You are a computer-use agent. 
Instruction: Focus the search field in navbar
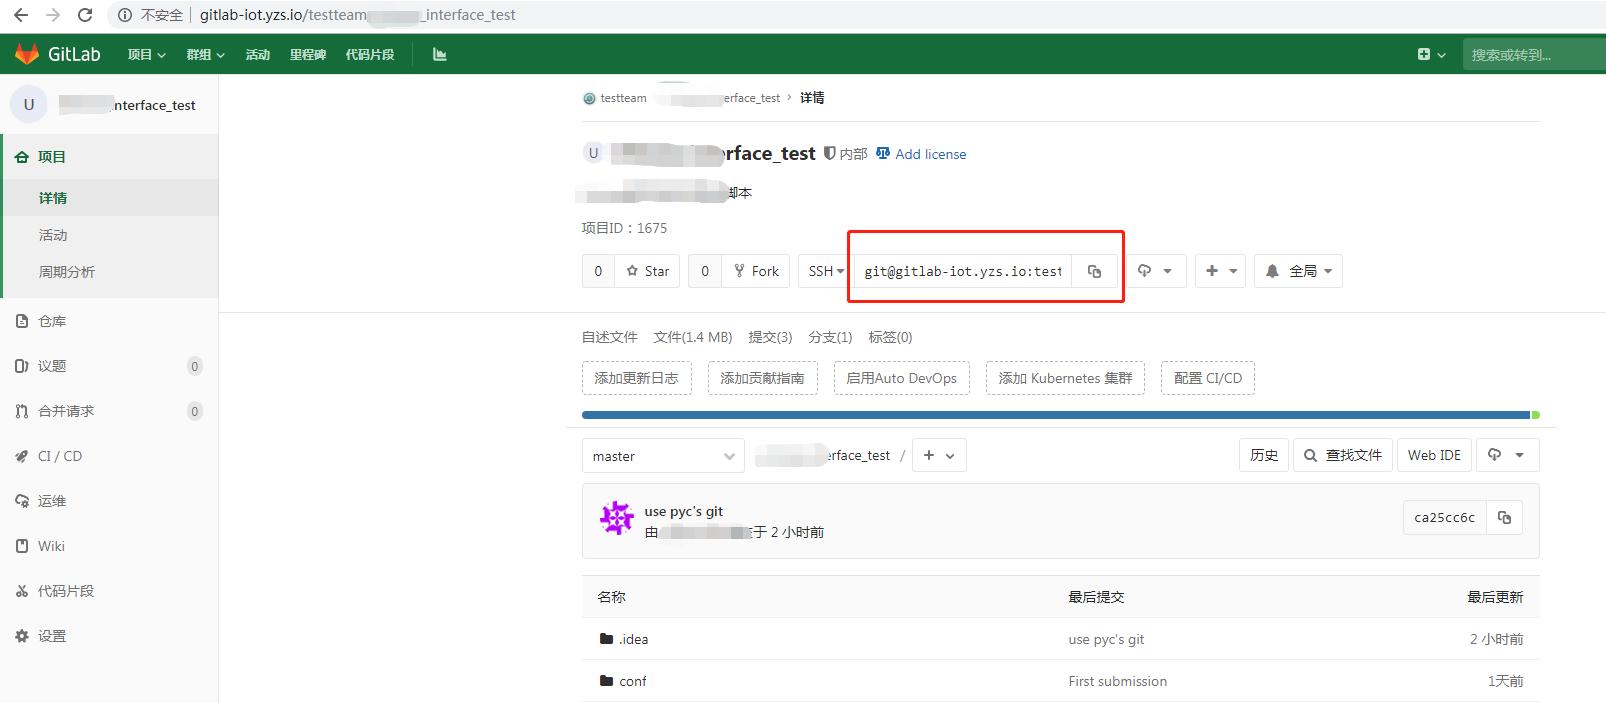pyautogui.click(x=1530, y=55)
